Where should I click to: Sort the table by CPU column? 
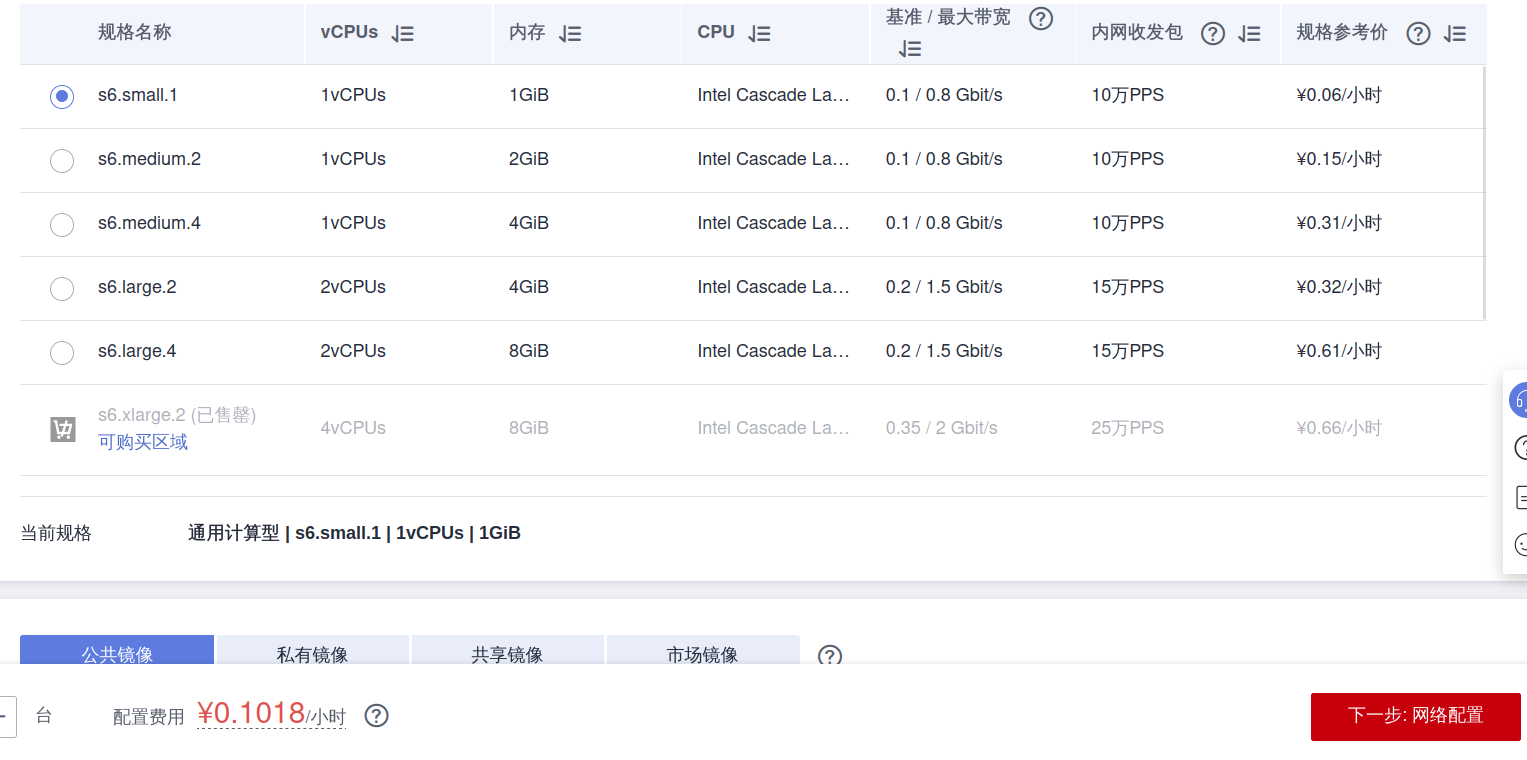tap(760, 33)
